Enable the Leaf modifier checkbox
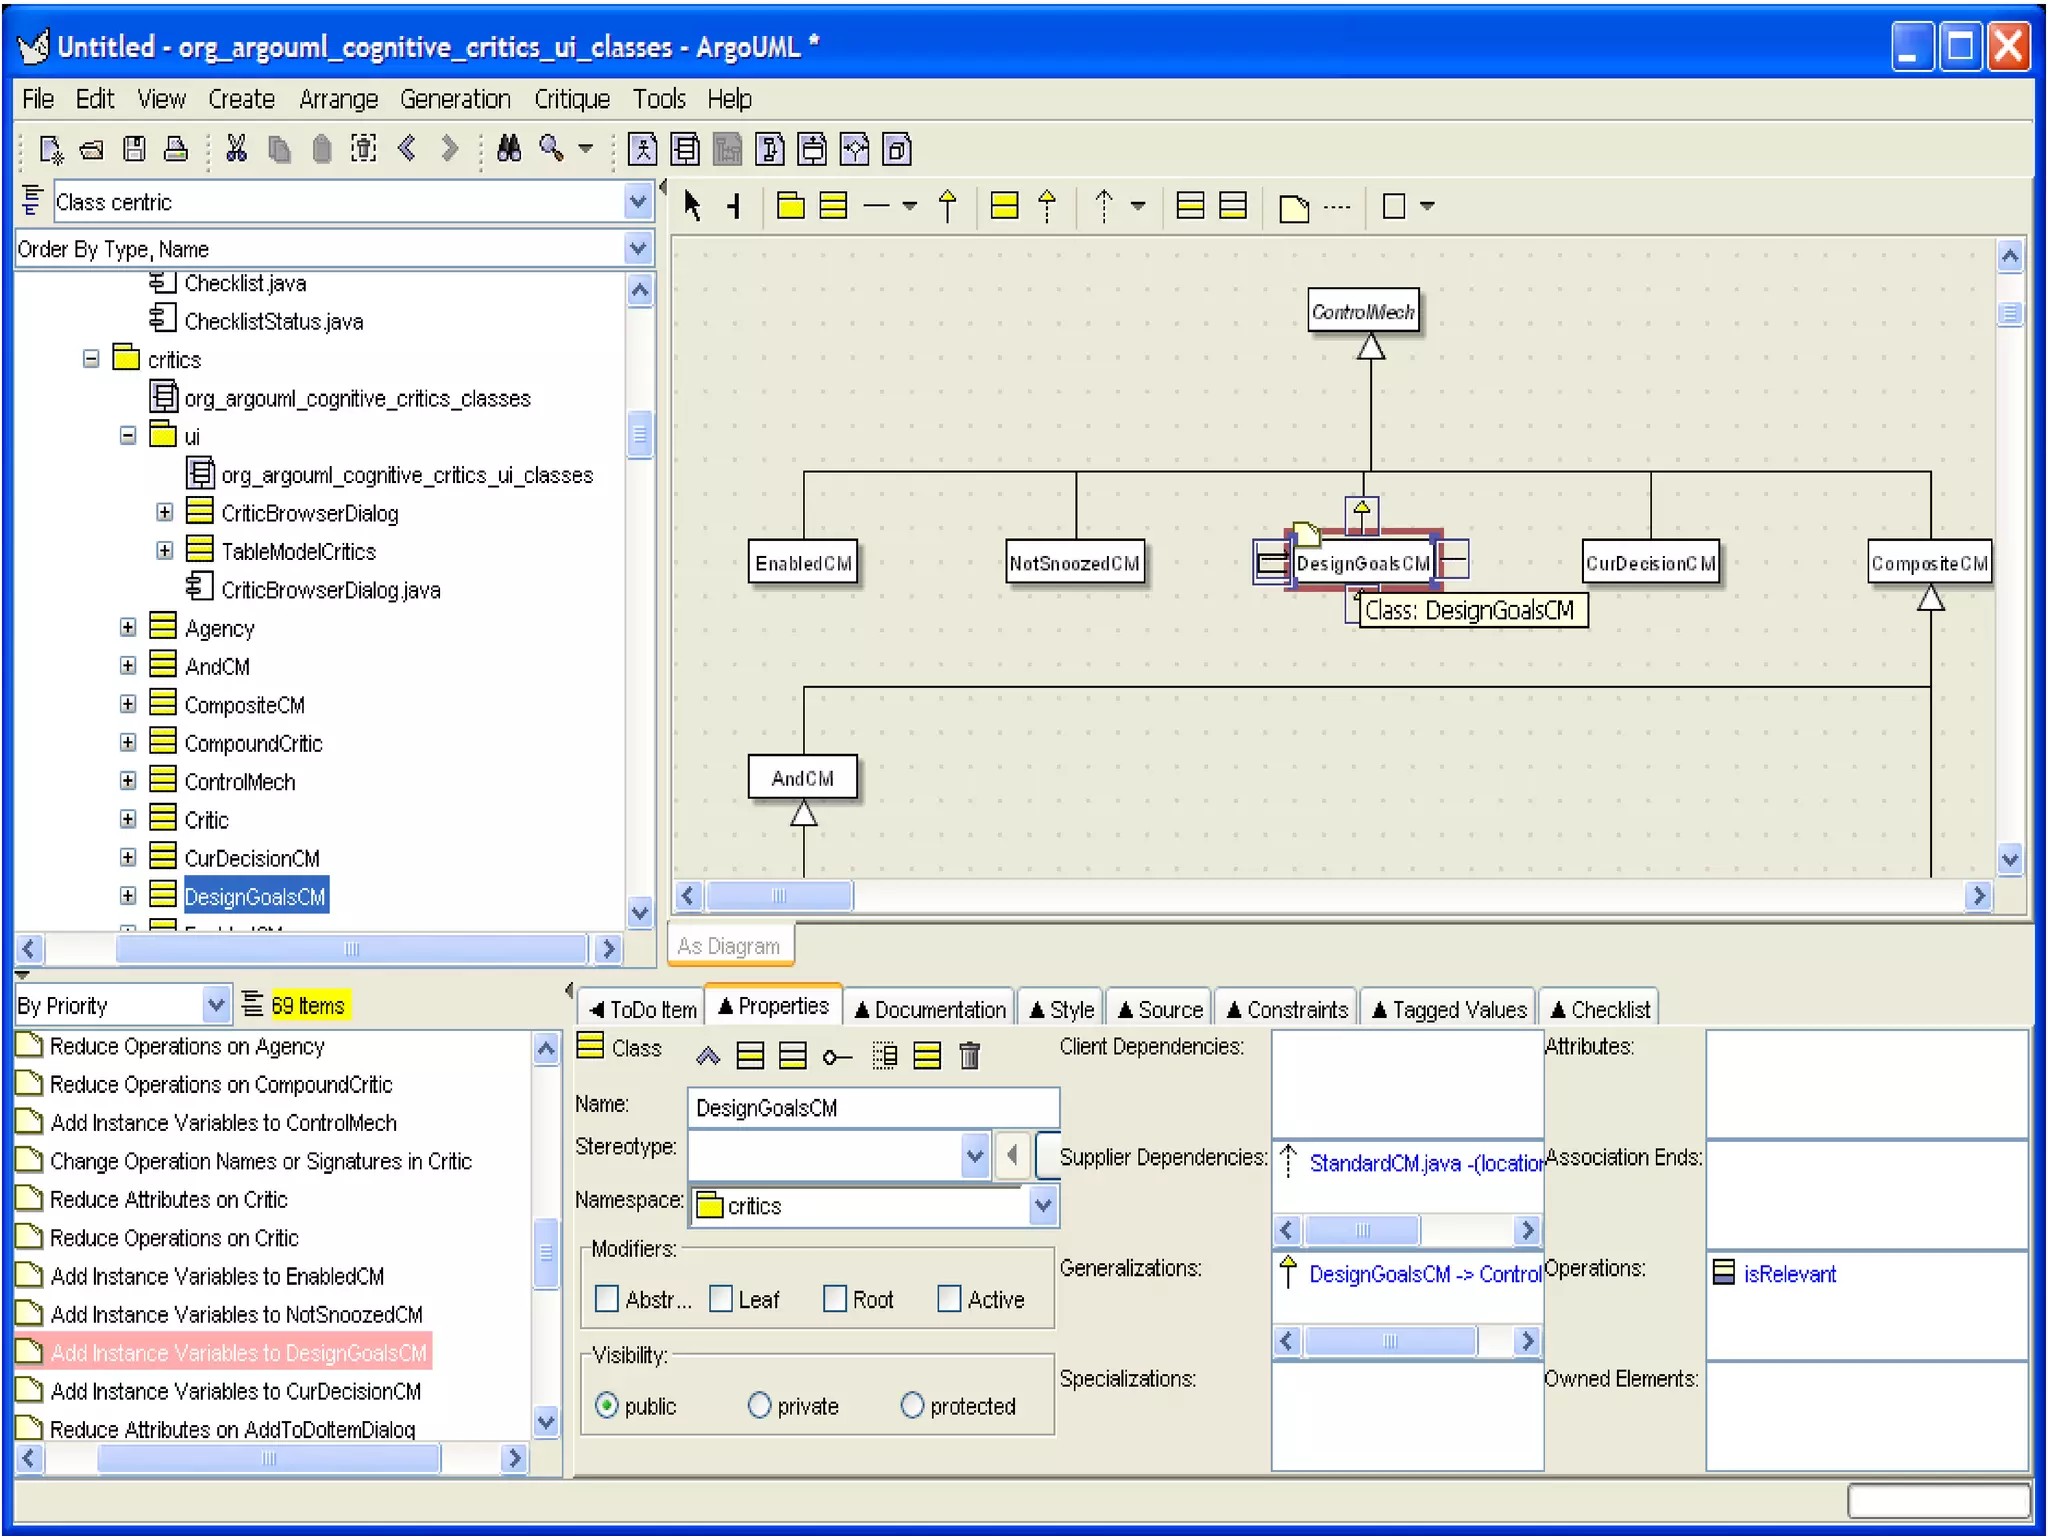 pyautogui.click(x=721, y=1299)
